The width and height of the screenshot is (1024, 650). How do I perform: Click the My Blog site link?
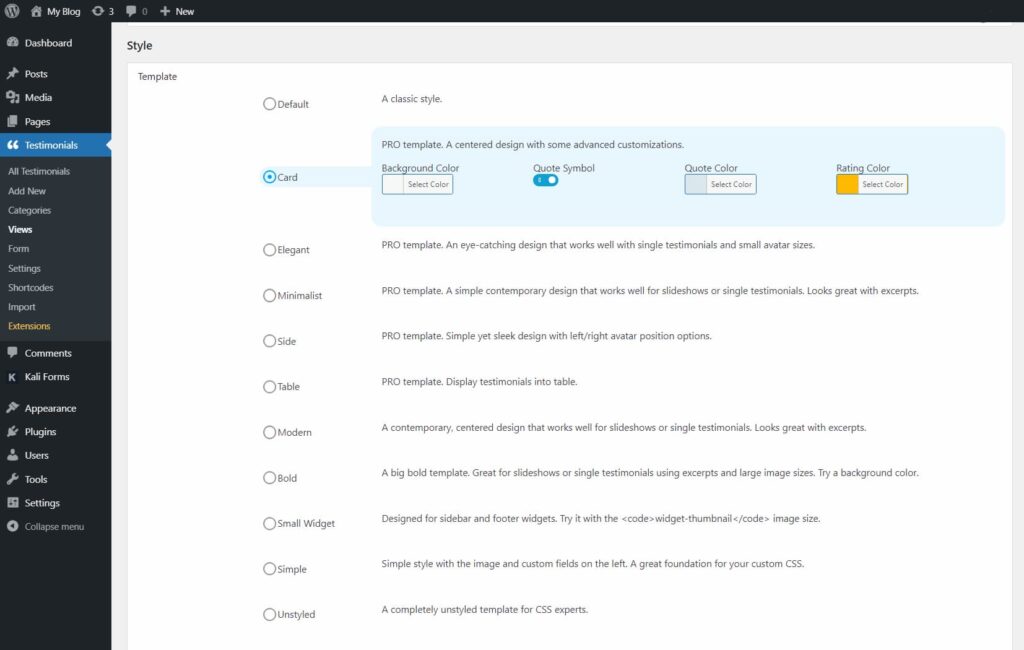63,11
